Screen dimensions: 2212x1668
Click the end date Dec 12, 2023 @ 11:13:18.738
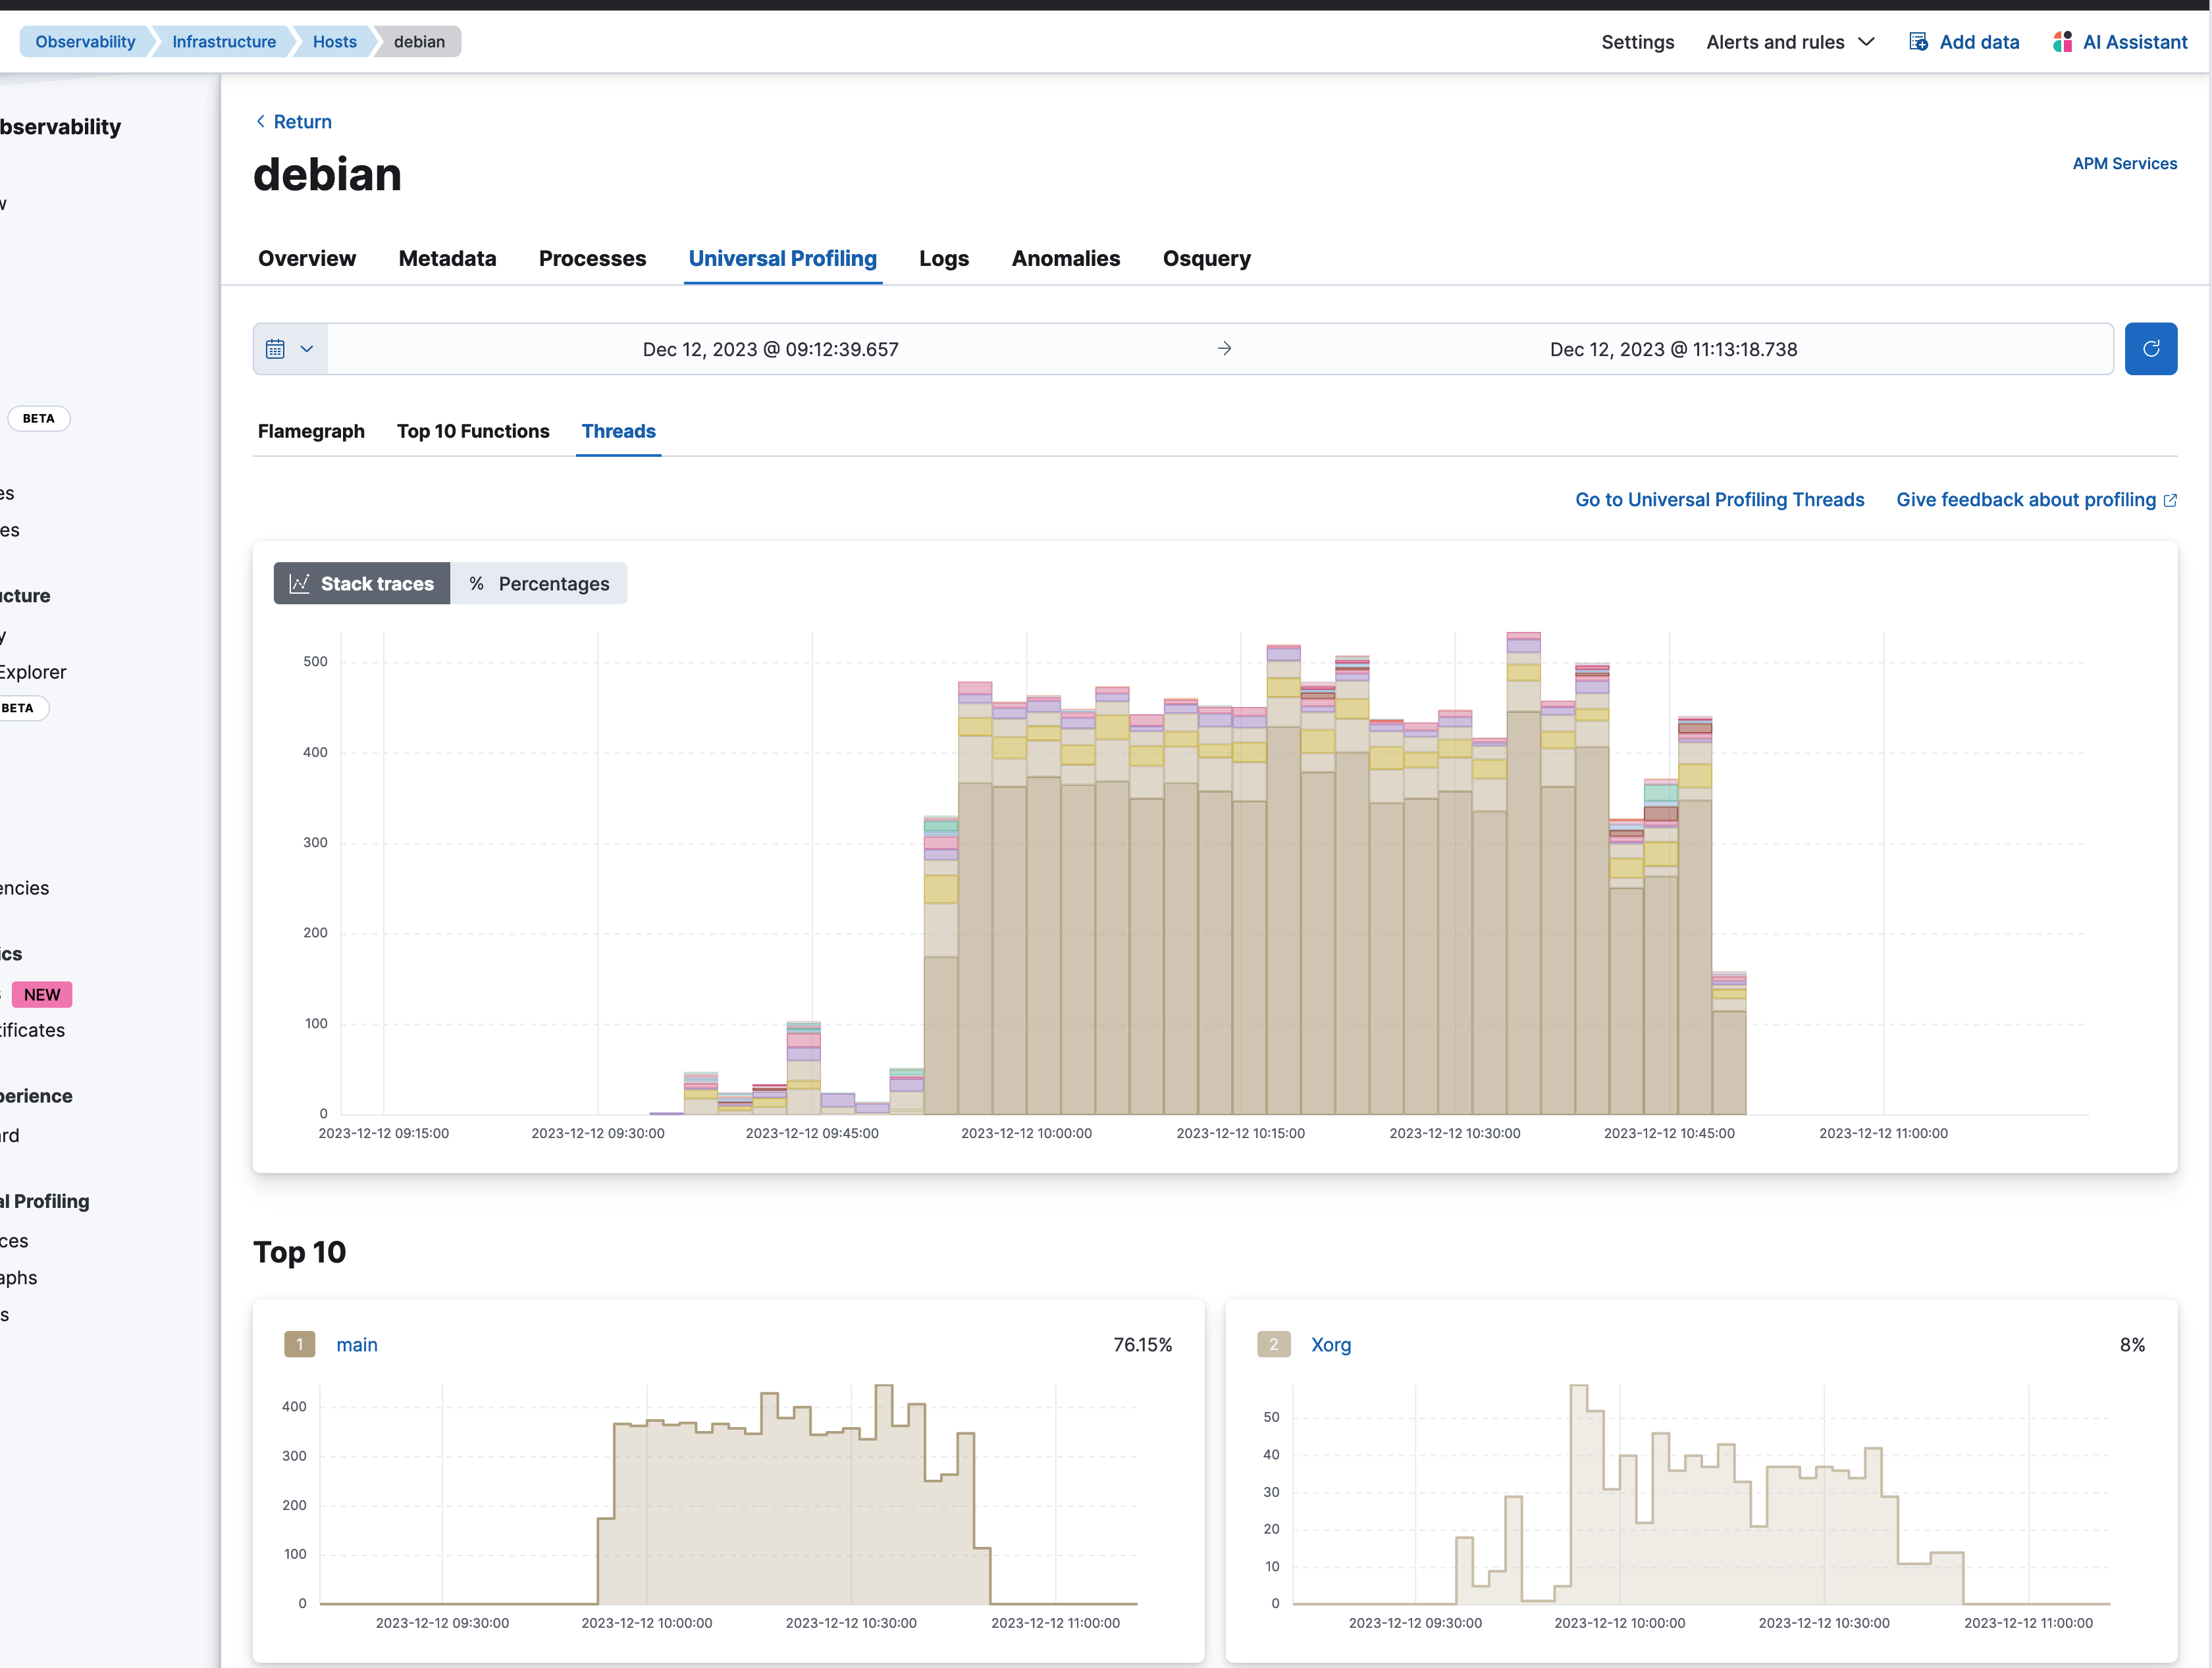[x=1673, y=349]
